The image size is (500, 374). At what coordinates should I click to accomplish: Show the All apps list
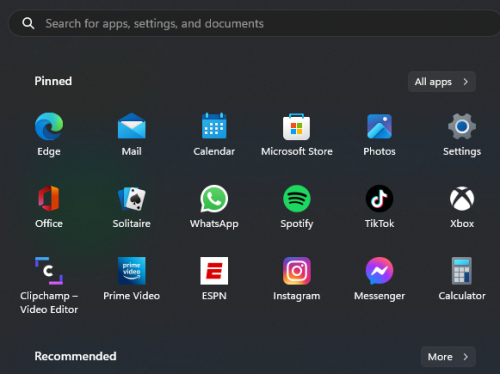coord(442,82)
